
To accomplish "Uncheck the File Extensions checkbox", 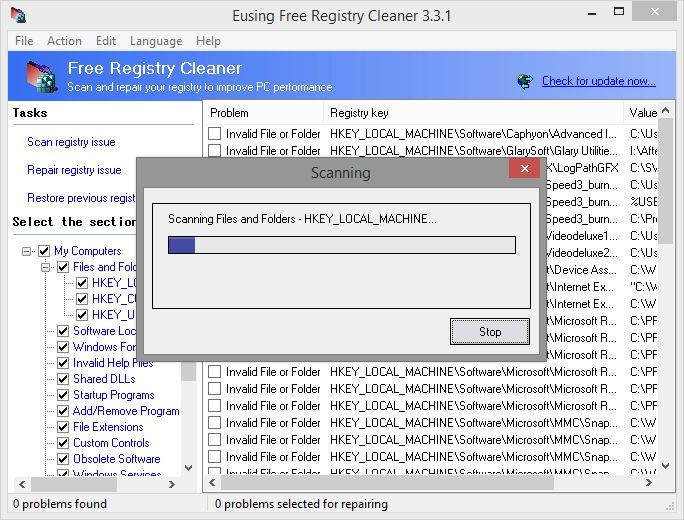I will pyautogui.click(x=63, y=427).
